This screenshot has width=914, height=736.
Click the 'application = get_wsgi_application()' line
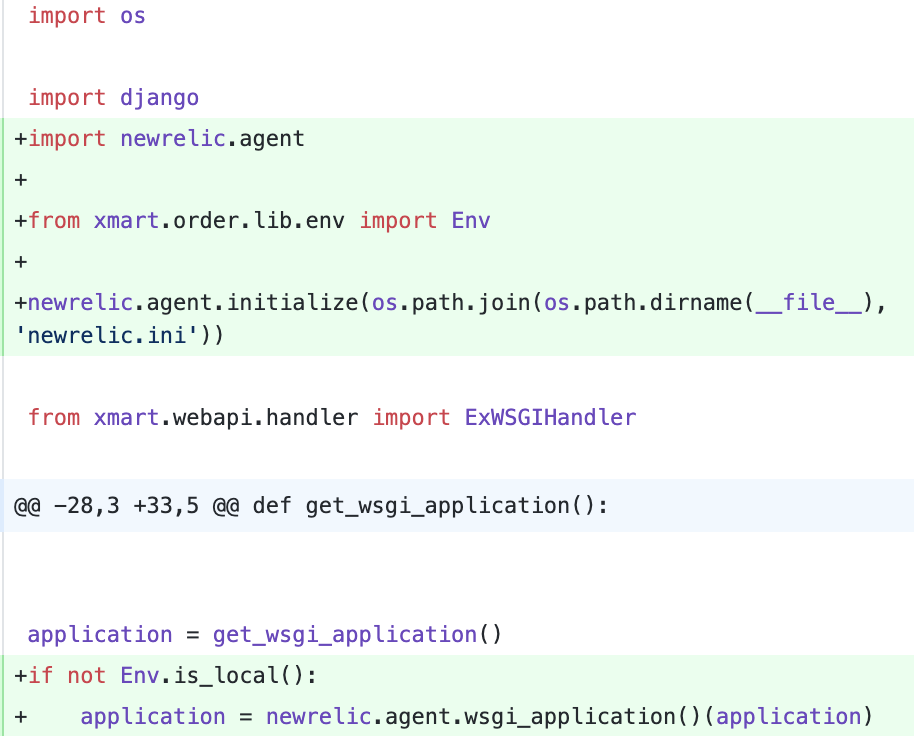[265, 634]
